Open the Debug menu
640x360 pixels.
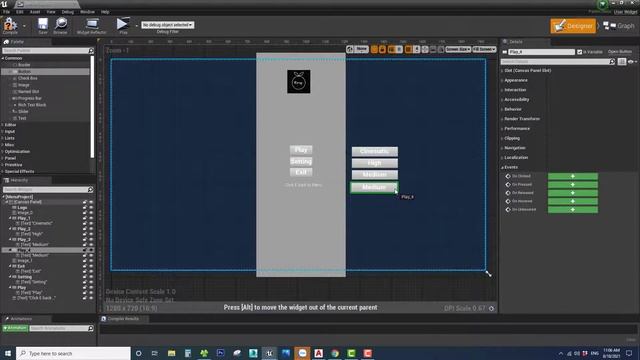(68, 12)
